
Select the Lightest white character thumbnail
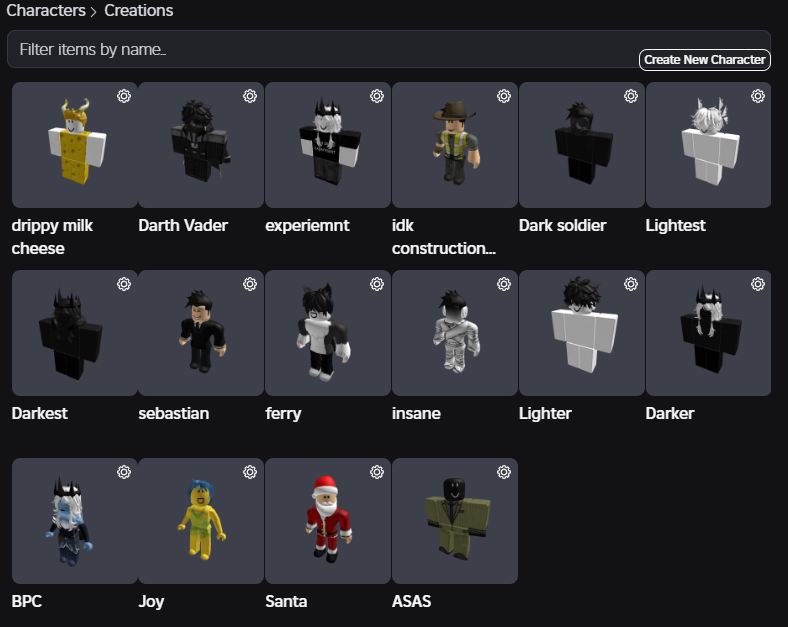point(709,145)
